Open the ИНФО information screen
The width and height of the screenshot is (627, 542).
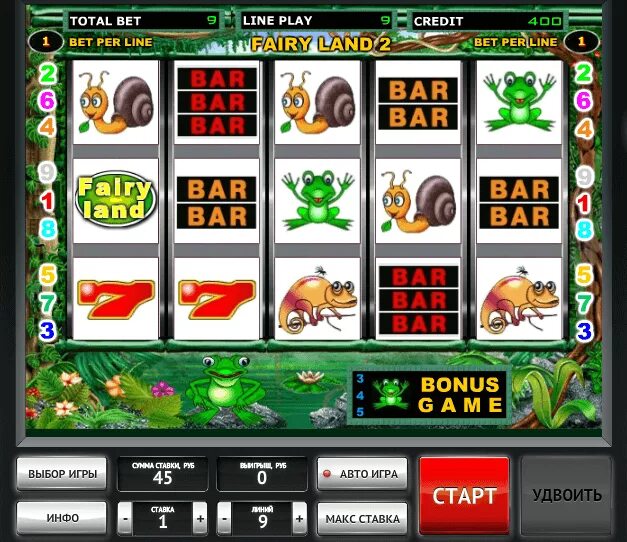(62, 518)
